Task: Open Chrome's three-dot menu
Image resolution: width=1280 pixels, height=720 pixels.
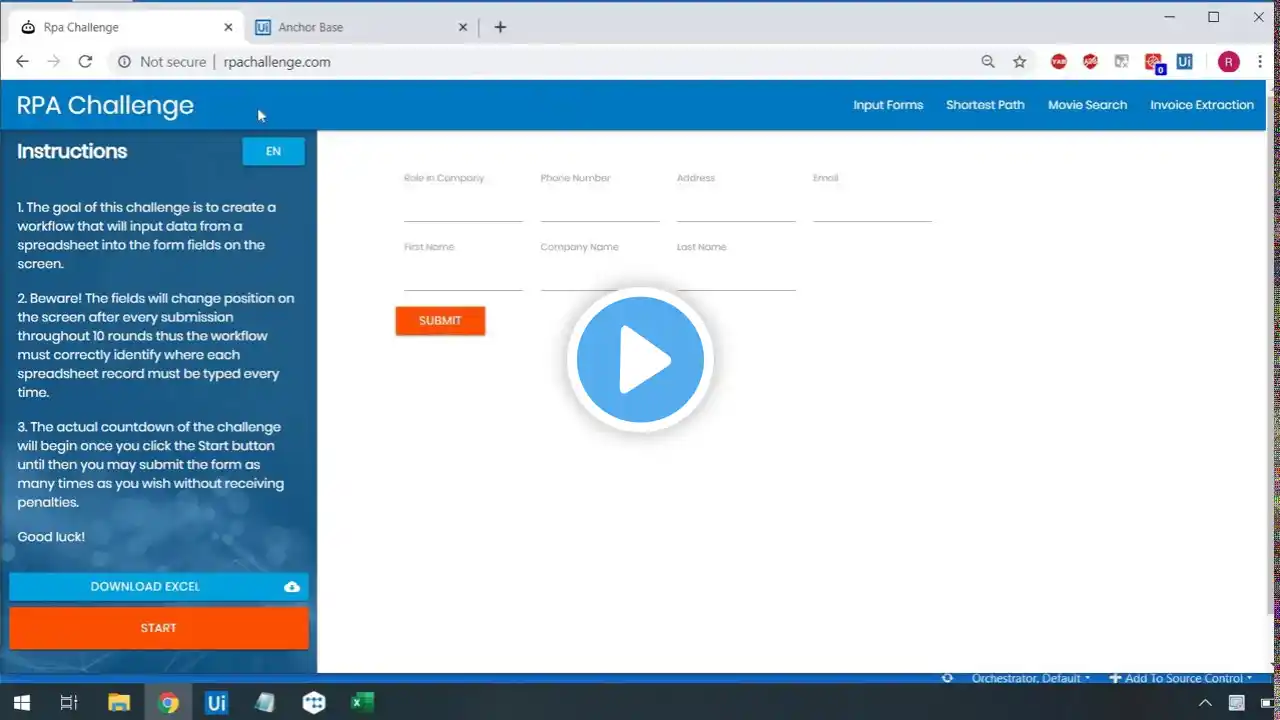Action: point(1260,62)
